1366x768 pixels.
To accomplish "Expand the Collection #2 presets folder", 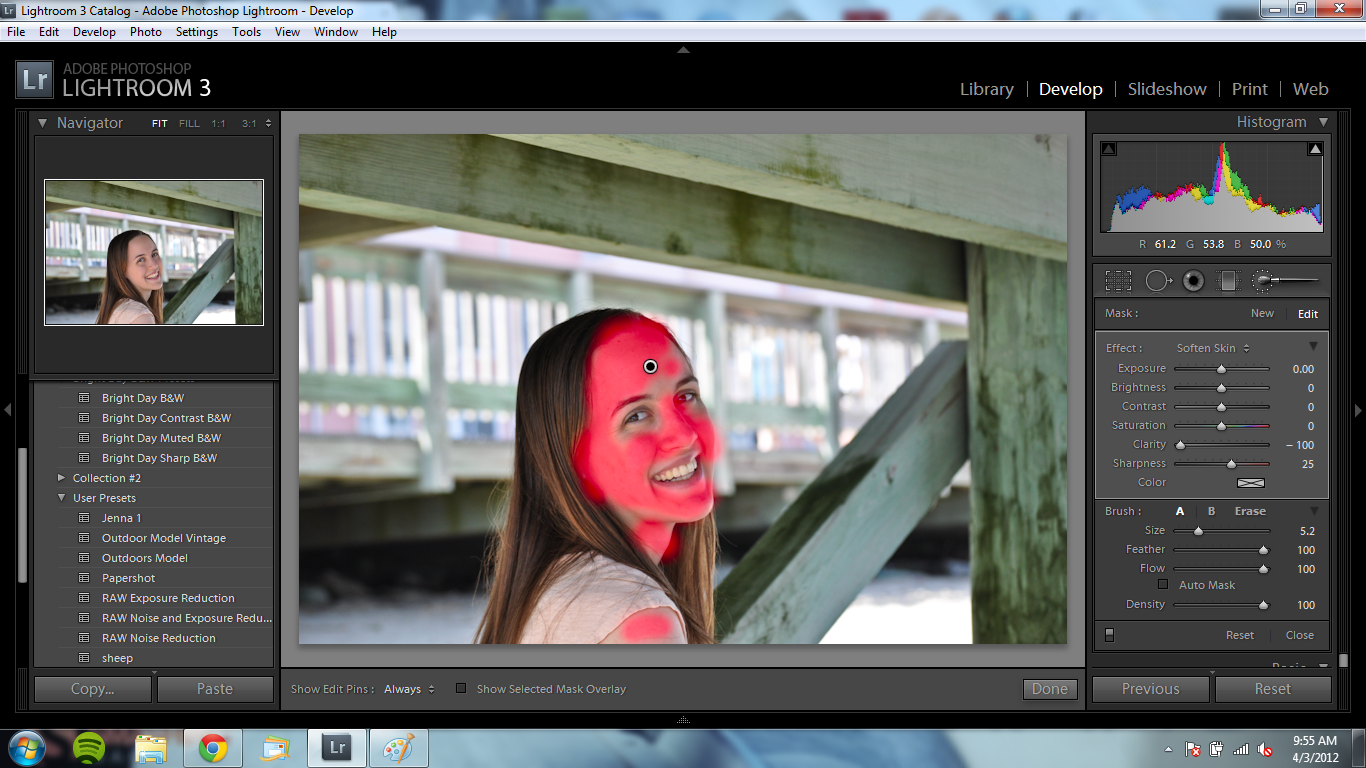I will (62, 478).
